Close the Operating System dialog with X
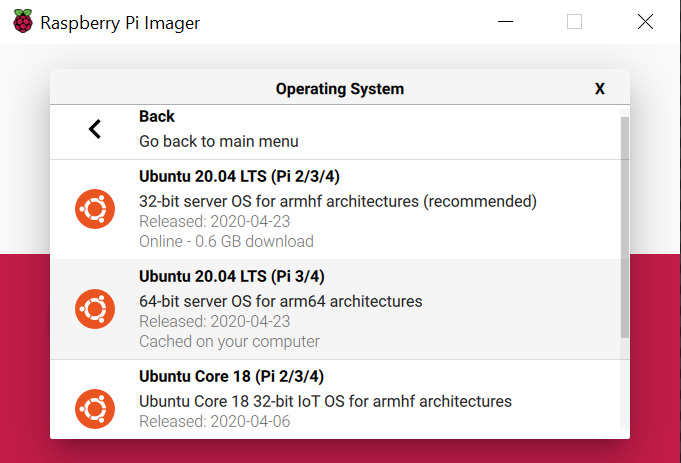Screen dimensions: 681x463 click(600, 89)
